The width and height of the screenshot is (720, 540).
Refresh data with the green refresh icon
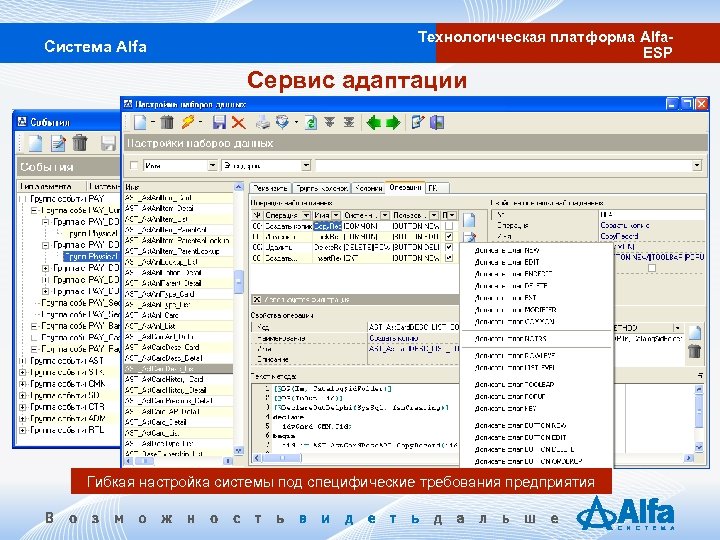click(311, 123)
